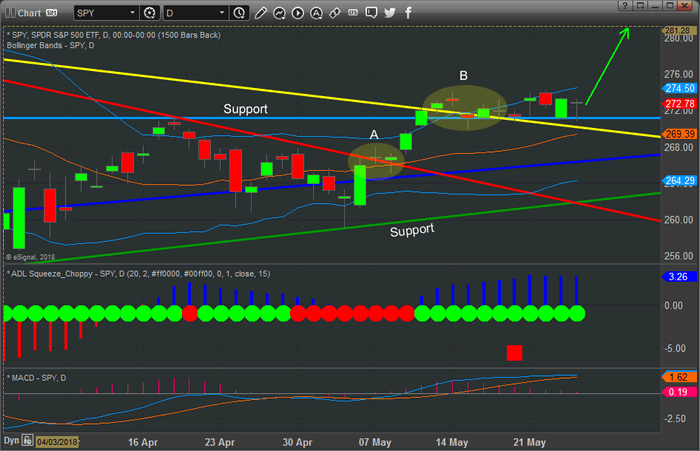Click the 281.28 price label
The image size is (700, 451).
(679, 30)
